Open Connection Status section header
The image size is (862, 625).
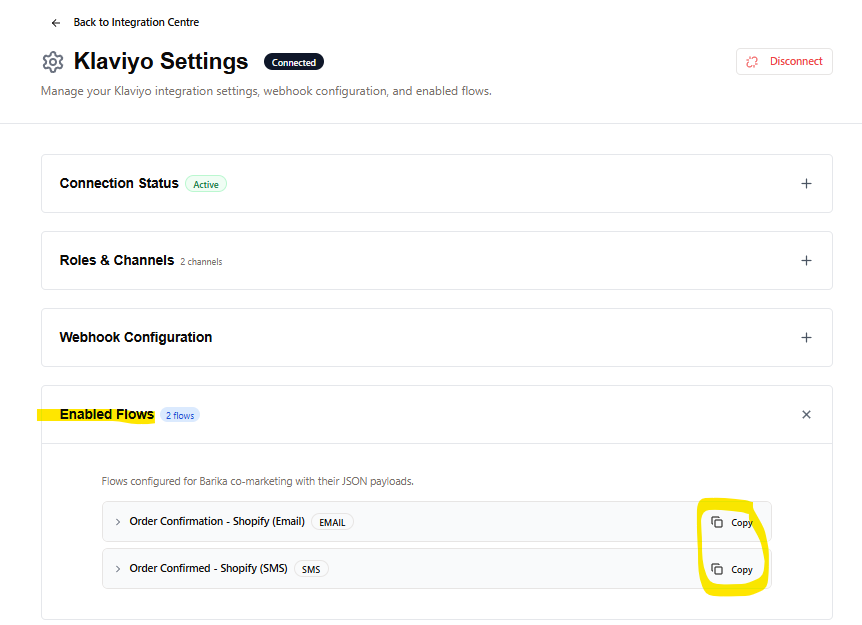pyautogui.click(x=436, y=184)
